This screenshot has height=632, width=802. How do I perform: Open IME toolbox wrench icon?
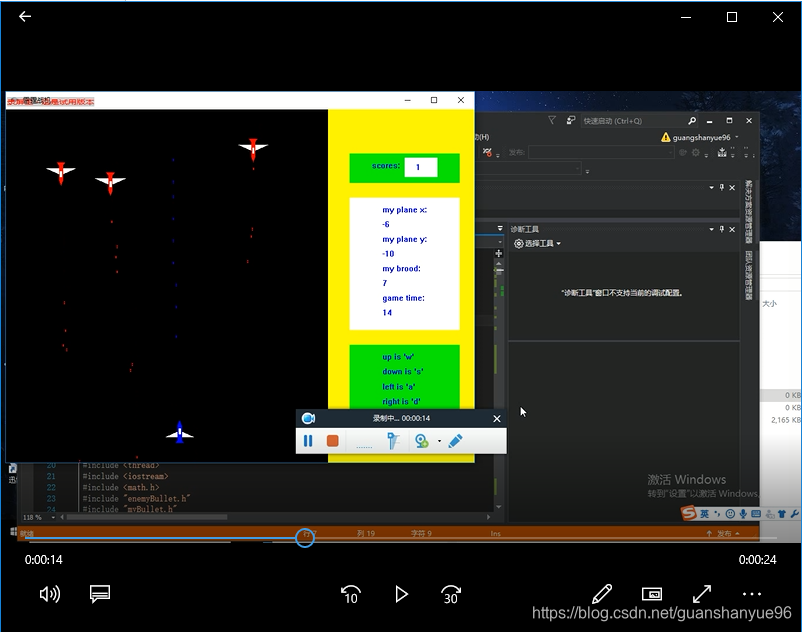(794, 514)
